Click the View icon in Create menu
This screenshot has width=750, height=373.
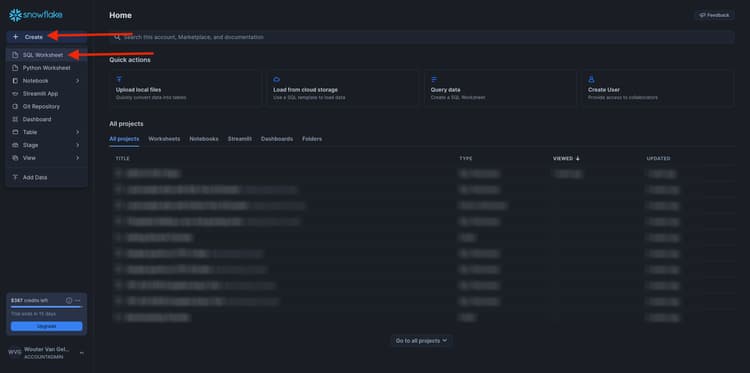tap(15, 158)
